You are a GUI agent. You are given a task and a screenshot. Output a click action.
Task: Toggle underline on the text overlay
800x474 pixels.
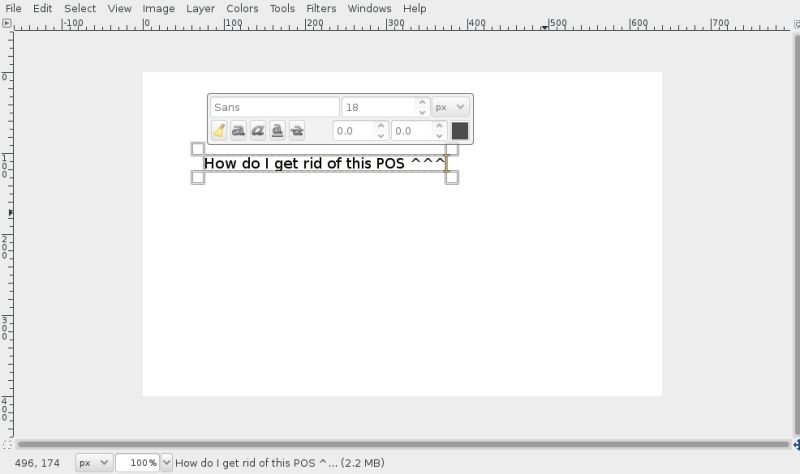277,131
